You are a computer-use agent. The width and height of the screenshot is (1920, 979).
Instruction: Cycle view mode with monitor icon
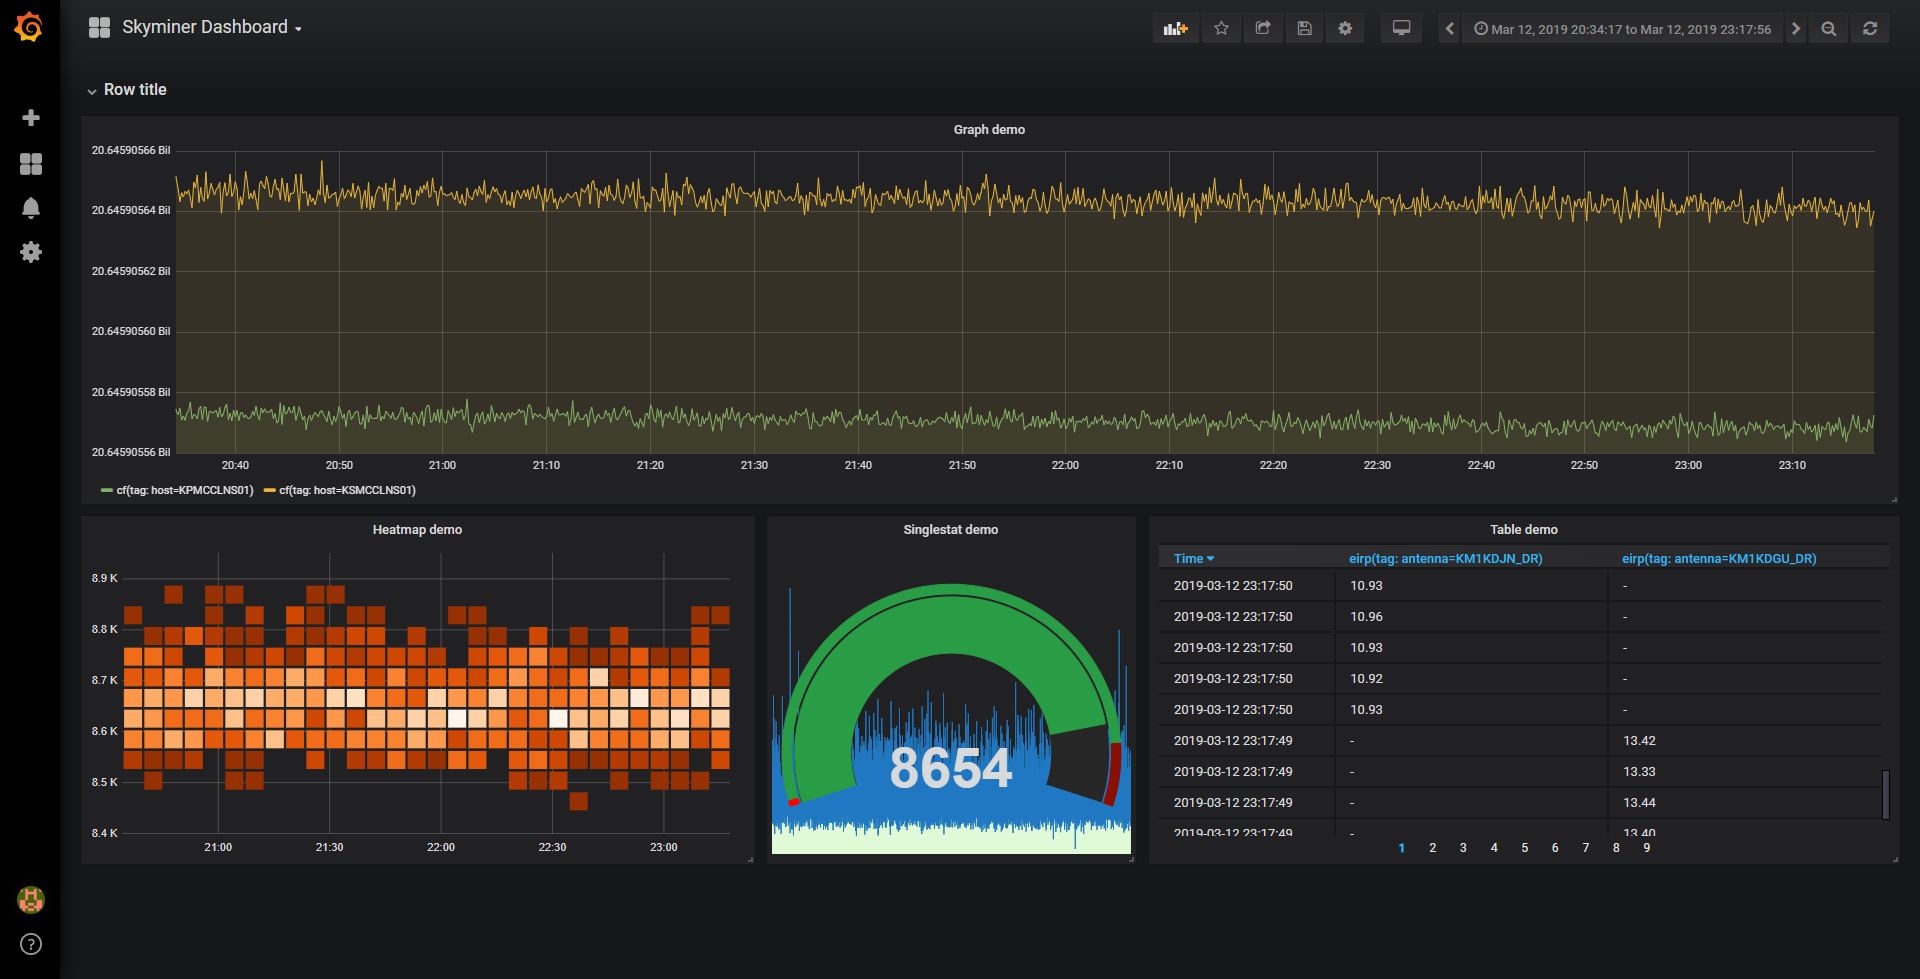[1402, 29]
